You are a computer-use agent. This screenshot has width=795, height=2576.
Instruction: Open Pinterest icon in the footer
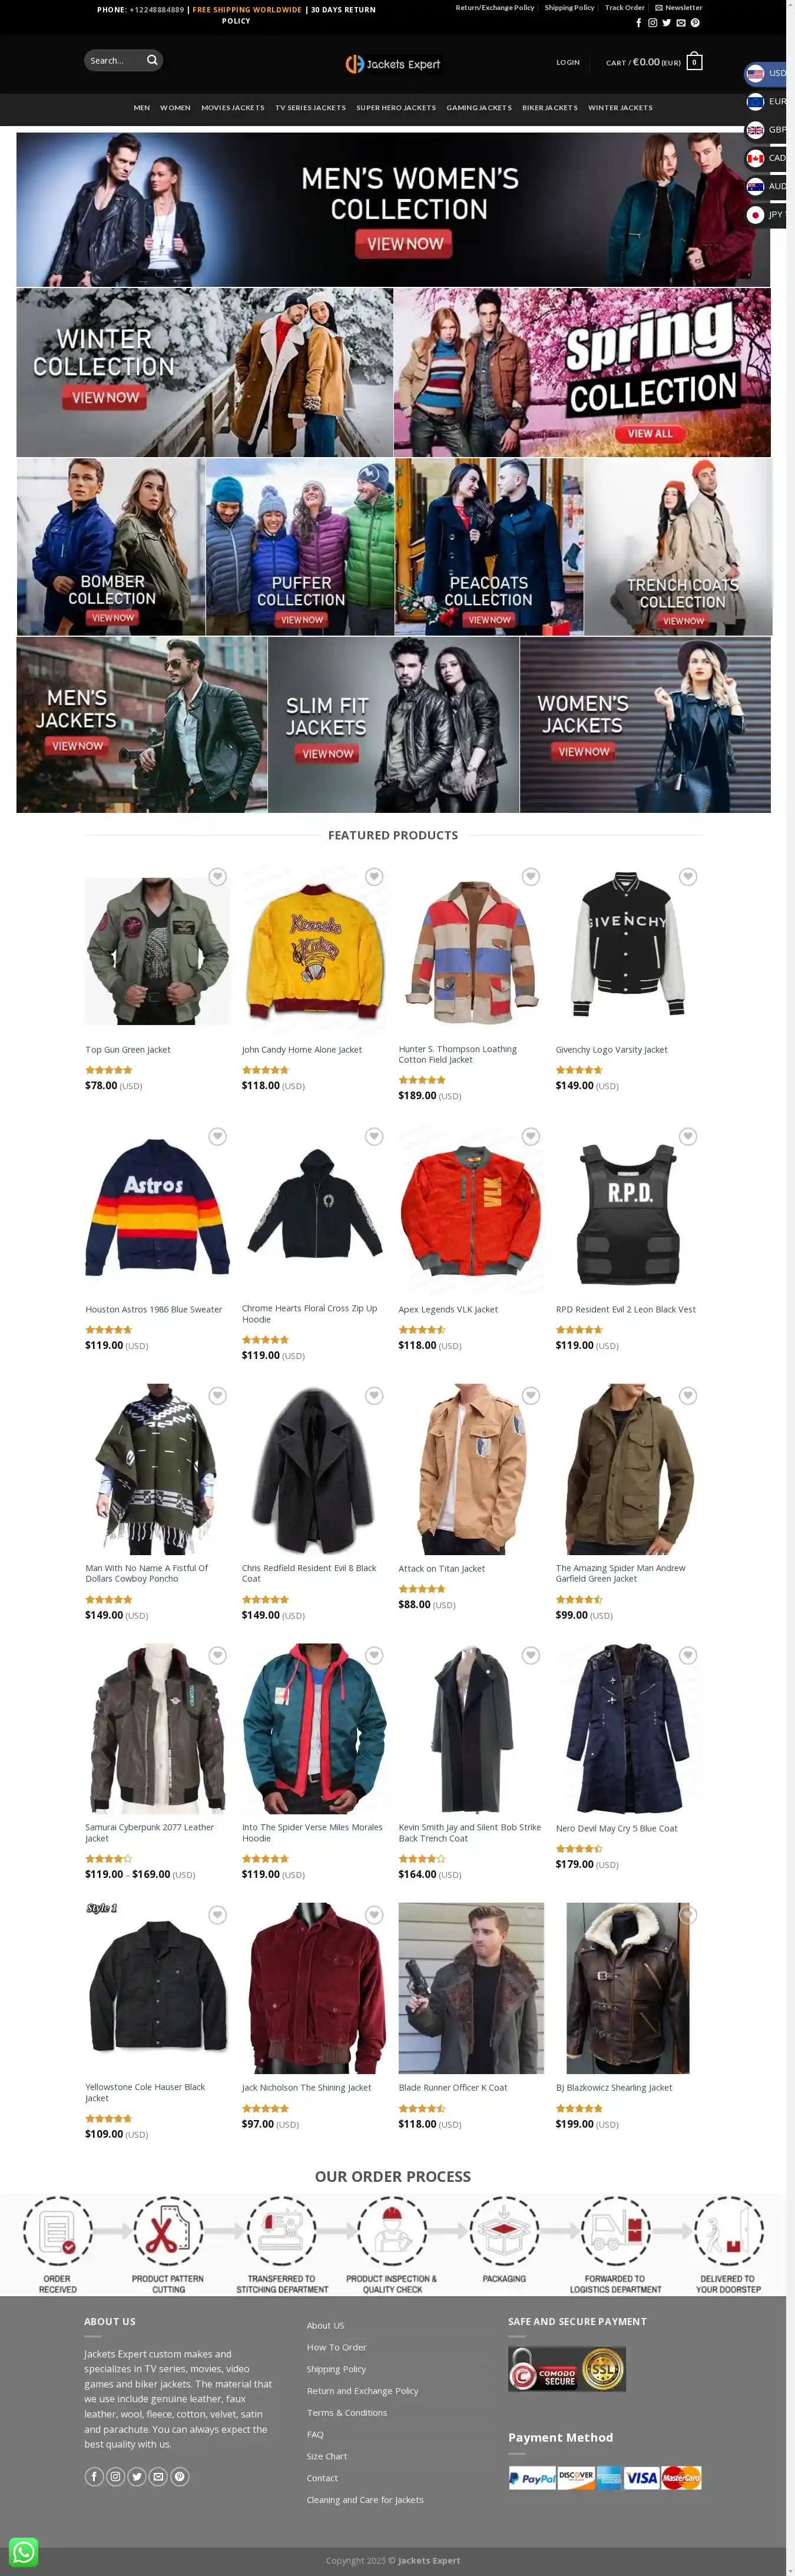[x=180, y=2476]
